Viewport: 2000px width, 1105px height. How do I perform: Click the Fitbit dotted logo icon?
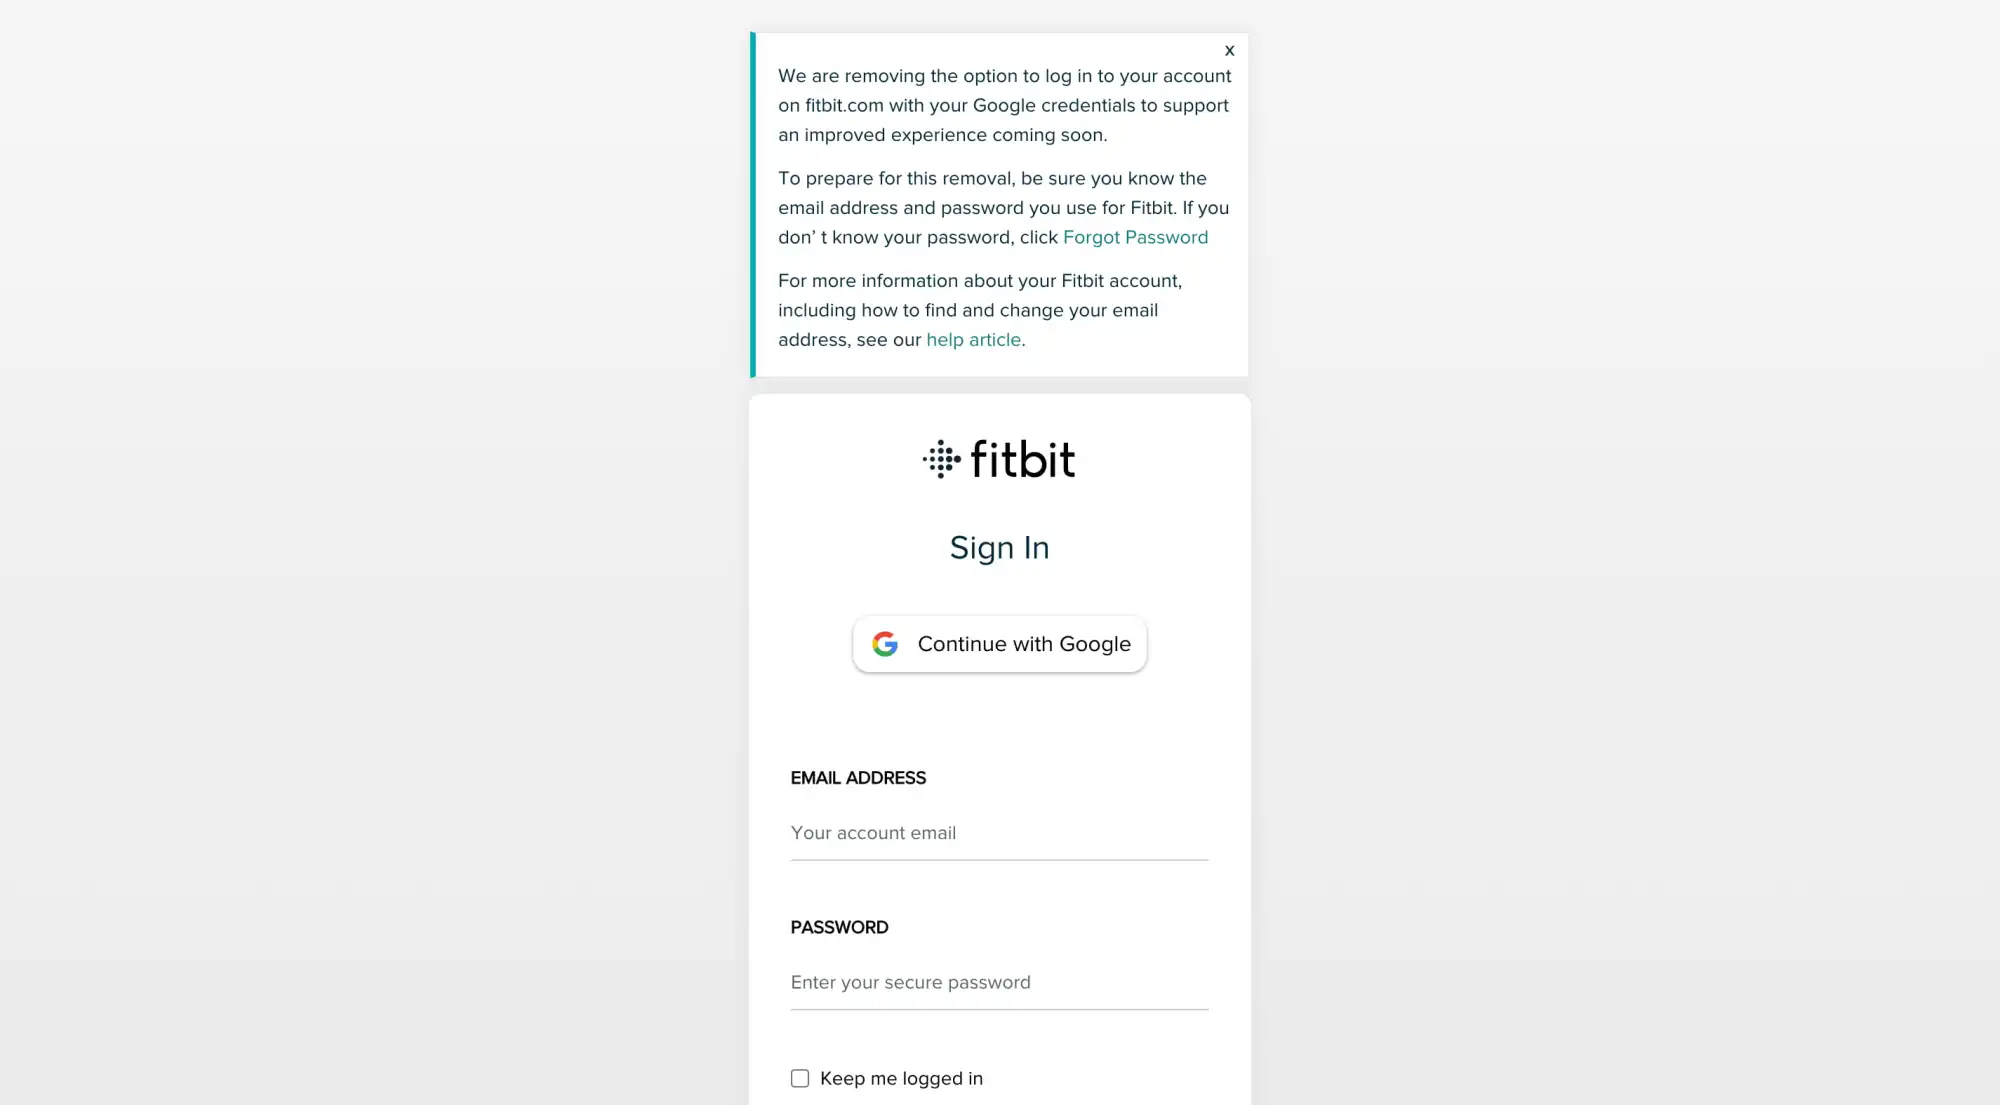click(941, 460)
